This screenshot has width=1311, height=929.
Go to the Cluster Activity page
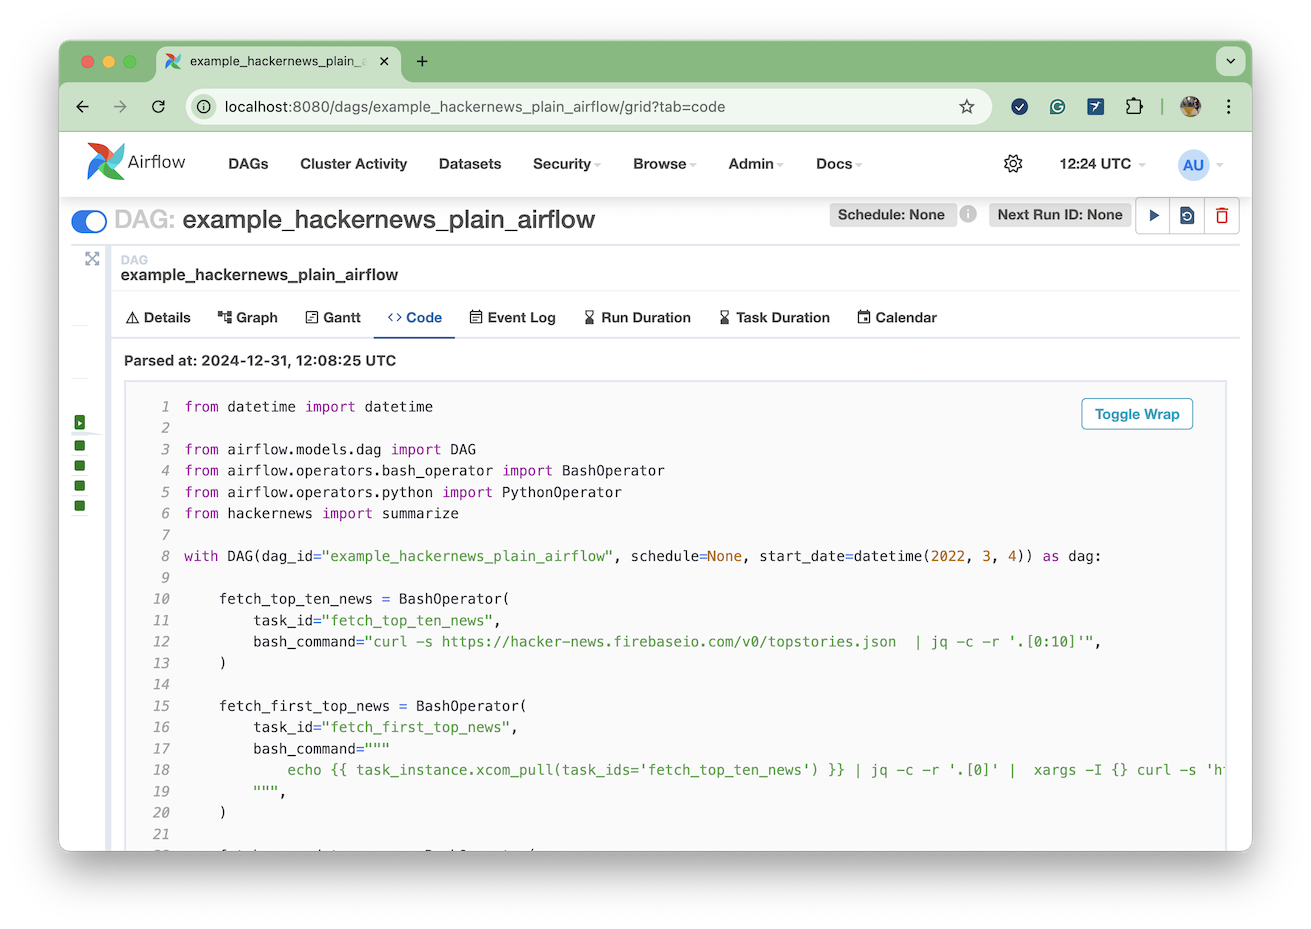tap(353, 164)
